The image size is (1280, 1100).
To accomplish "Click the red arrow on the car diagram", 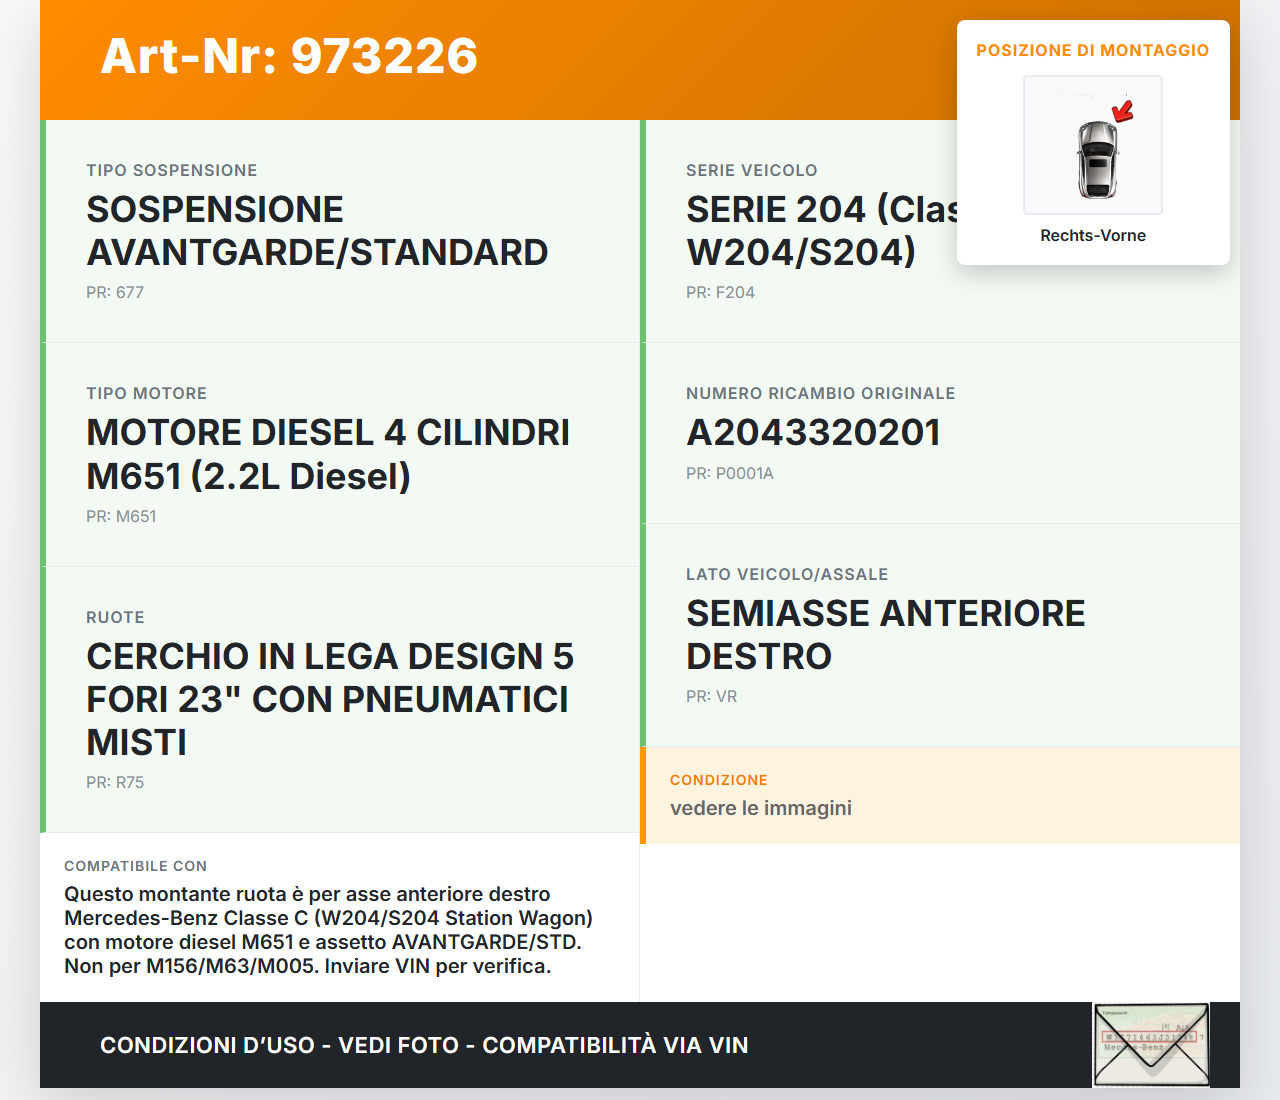I will click(x=1123, y=111).
